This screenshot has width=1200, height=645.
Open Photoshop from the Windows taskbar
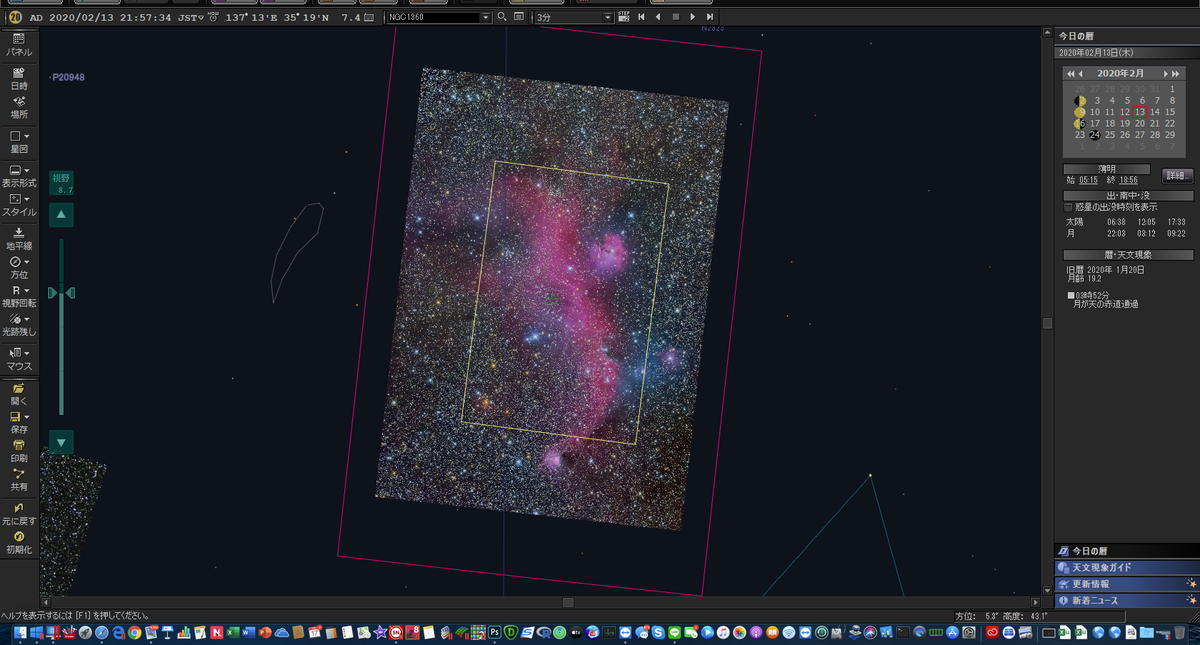[x=494, y=633]
